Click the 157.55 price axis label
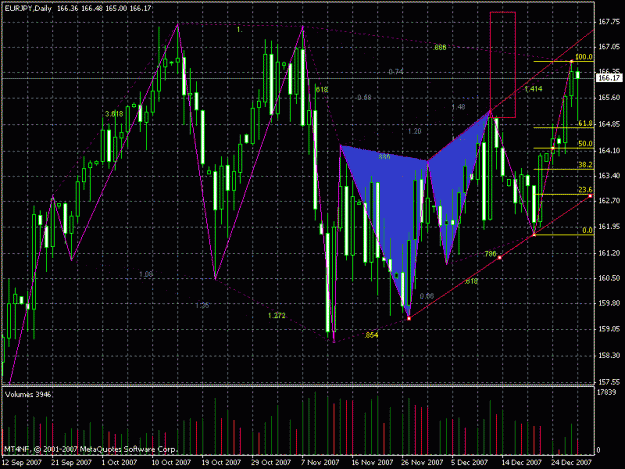The width and height of the screenshot is (625, 469). click(609, 382)
